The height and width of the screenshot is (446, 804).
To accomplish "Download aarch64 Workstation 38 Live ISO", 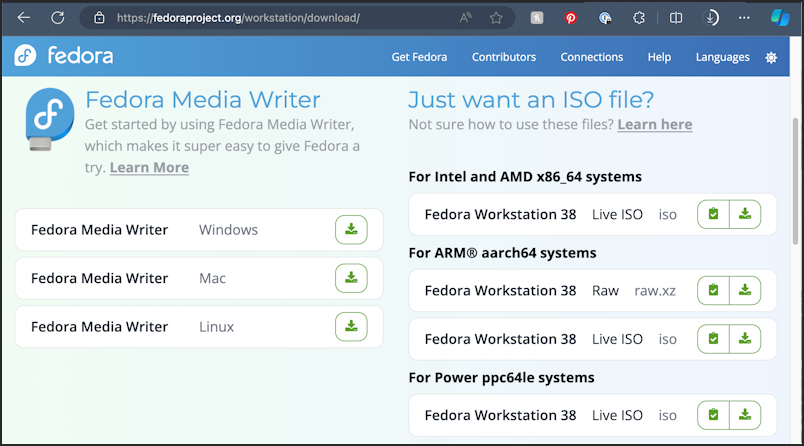I will click(x=745, y=339).
